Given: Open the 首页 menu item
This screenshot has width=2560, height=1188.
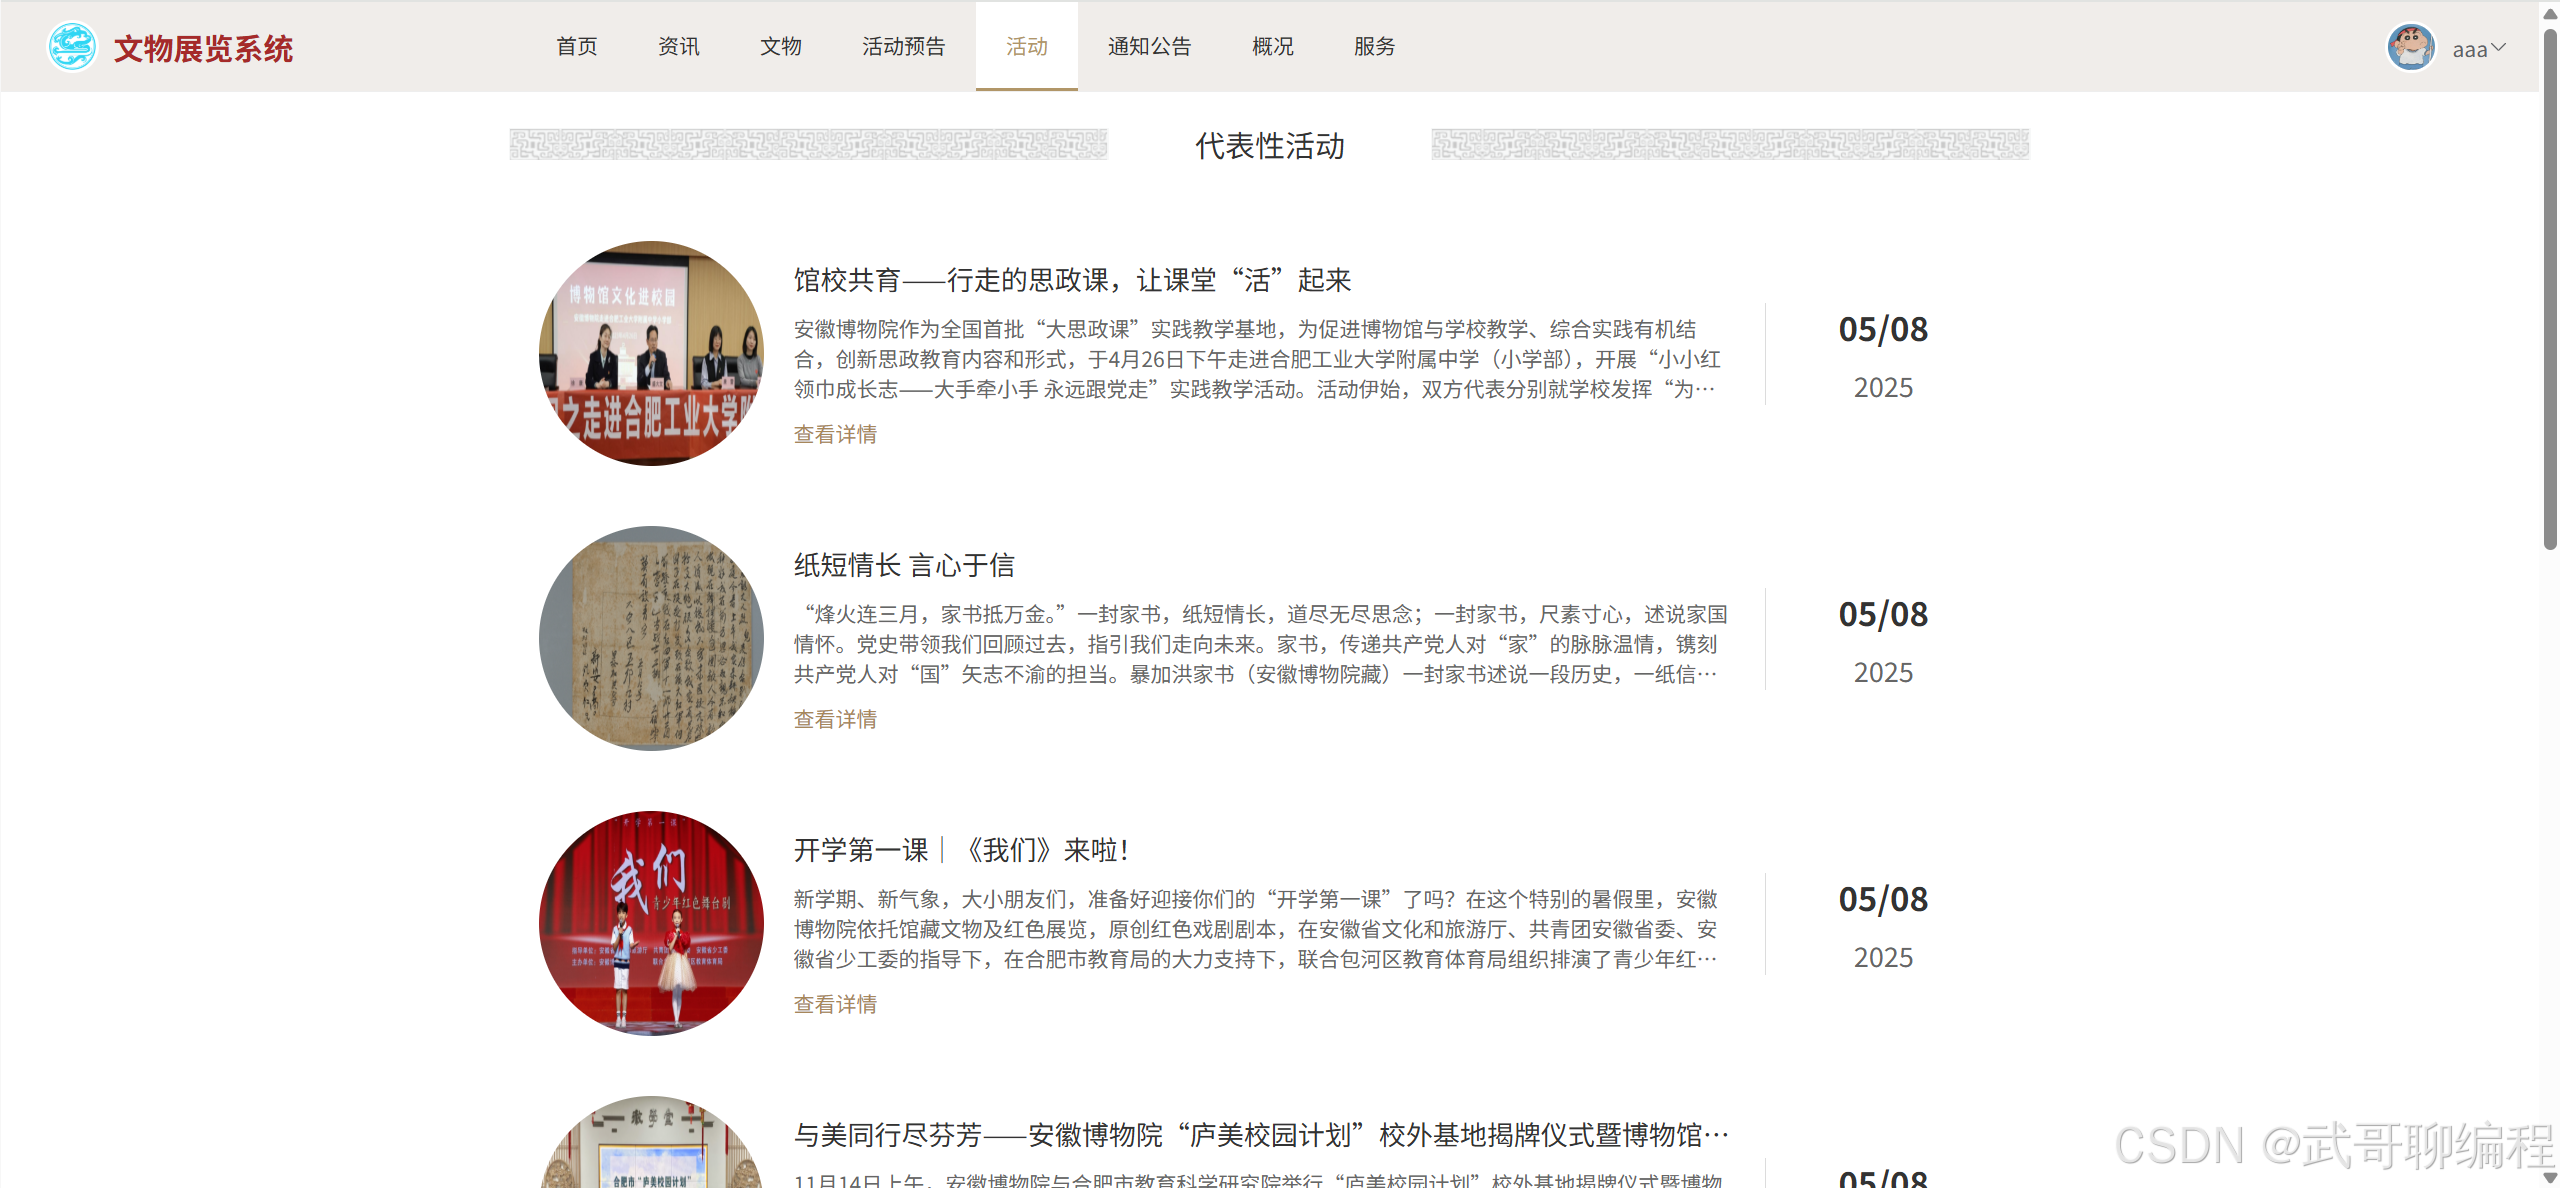Looking at the screenshot, I should [x=576, y=47].
